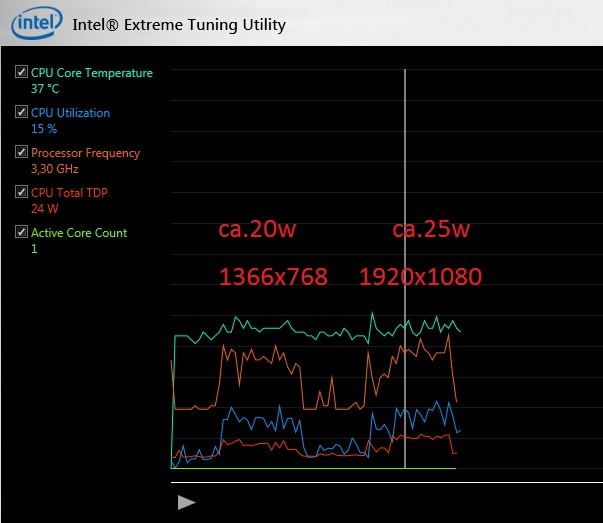Click the vertical time marker in graph

point(405,268)
